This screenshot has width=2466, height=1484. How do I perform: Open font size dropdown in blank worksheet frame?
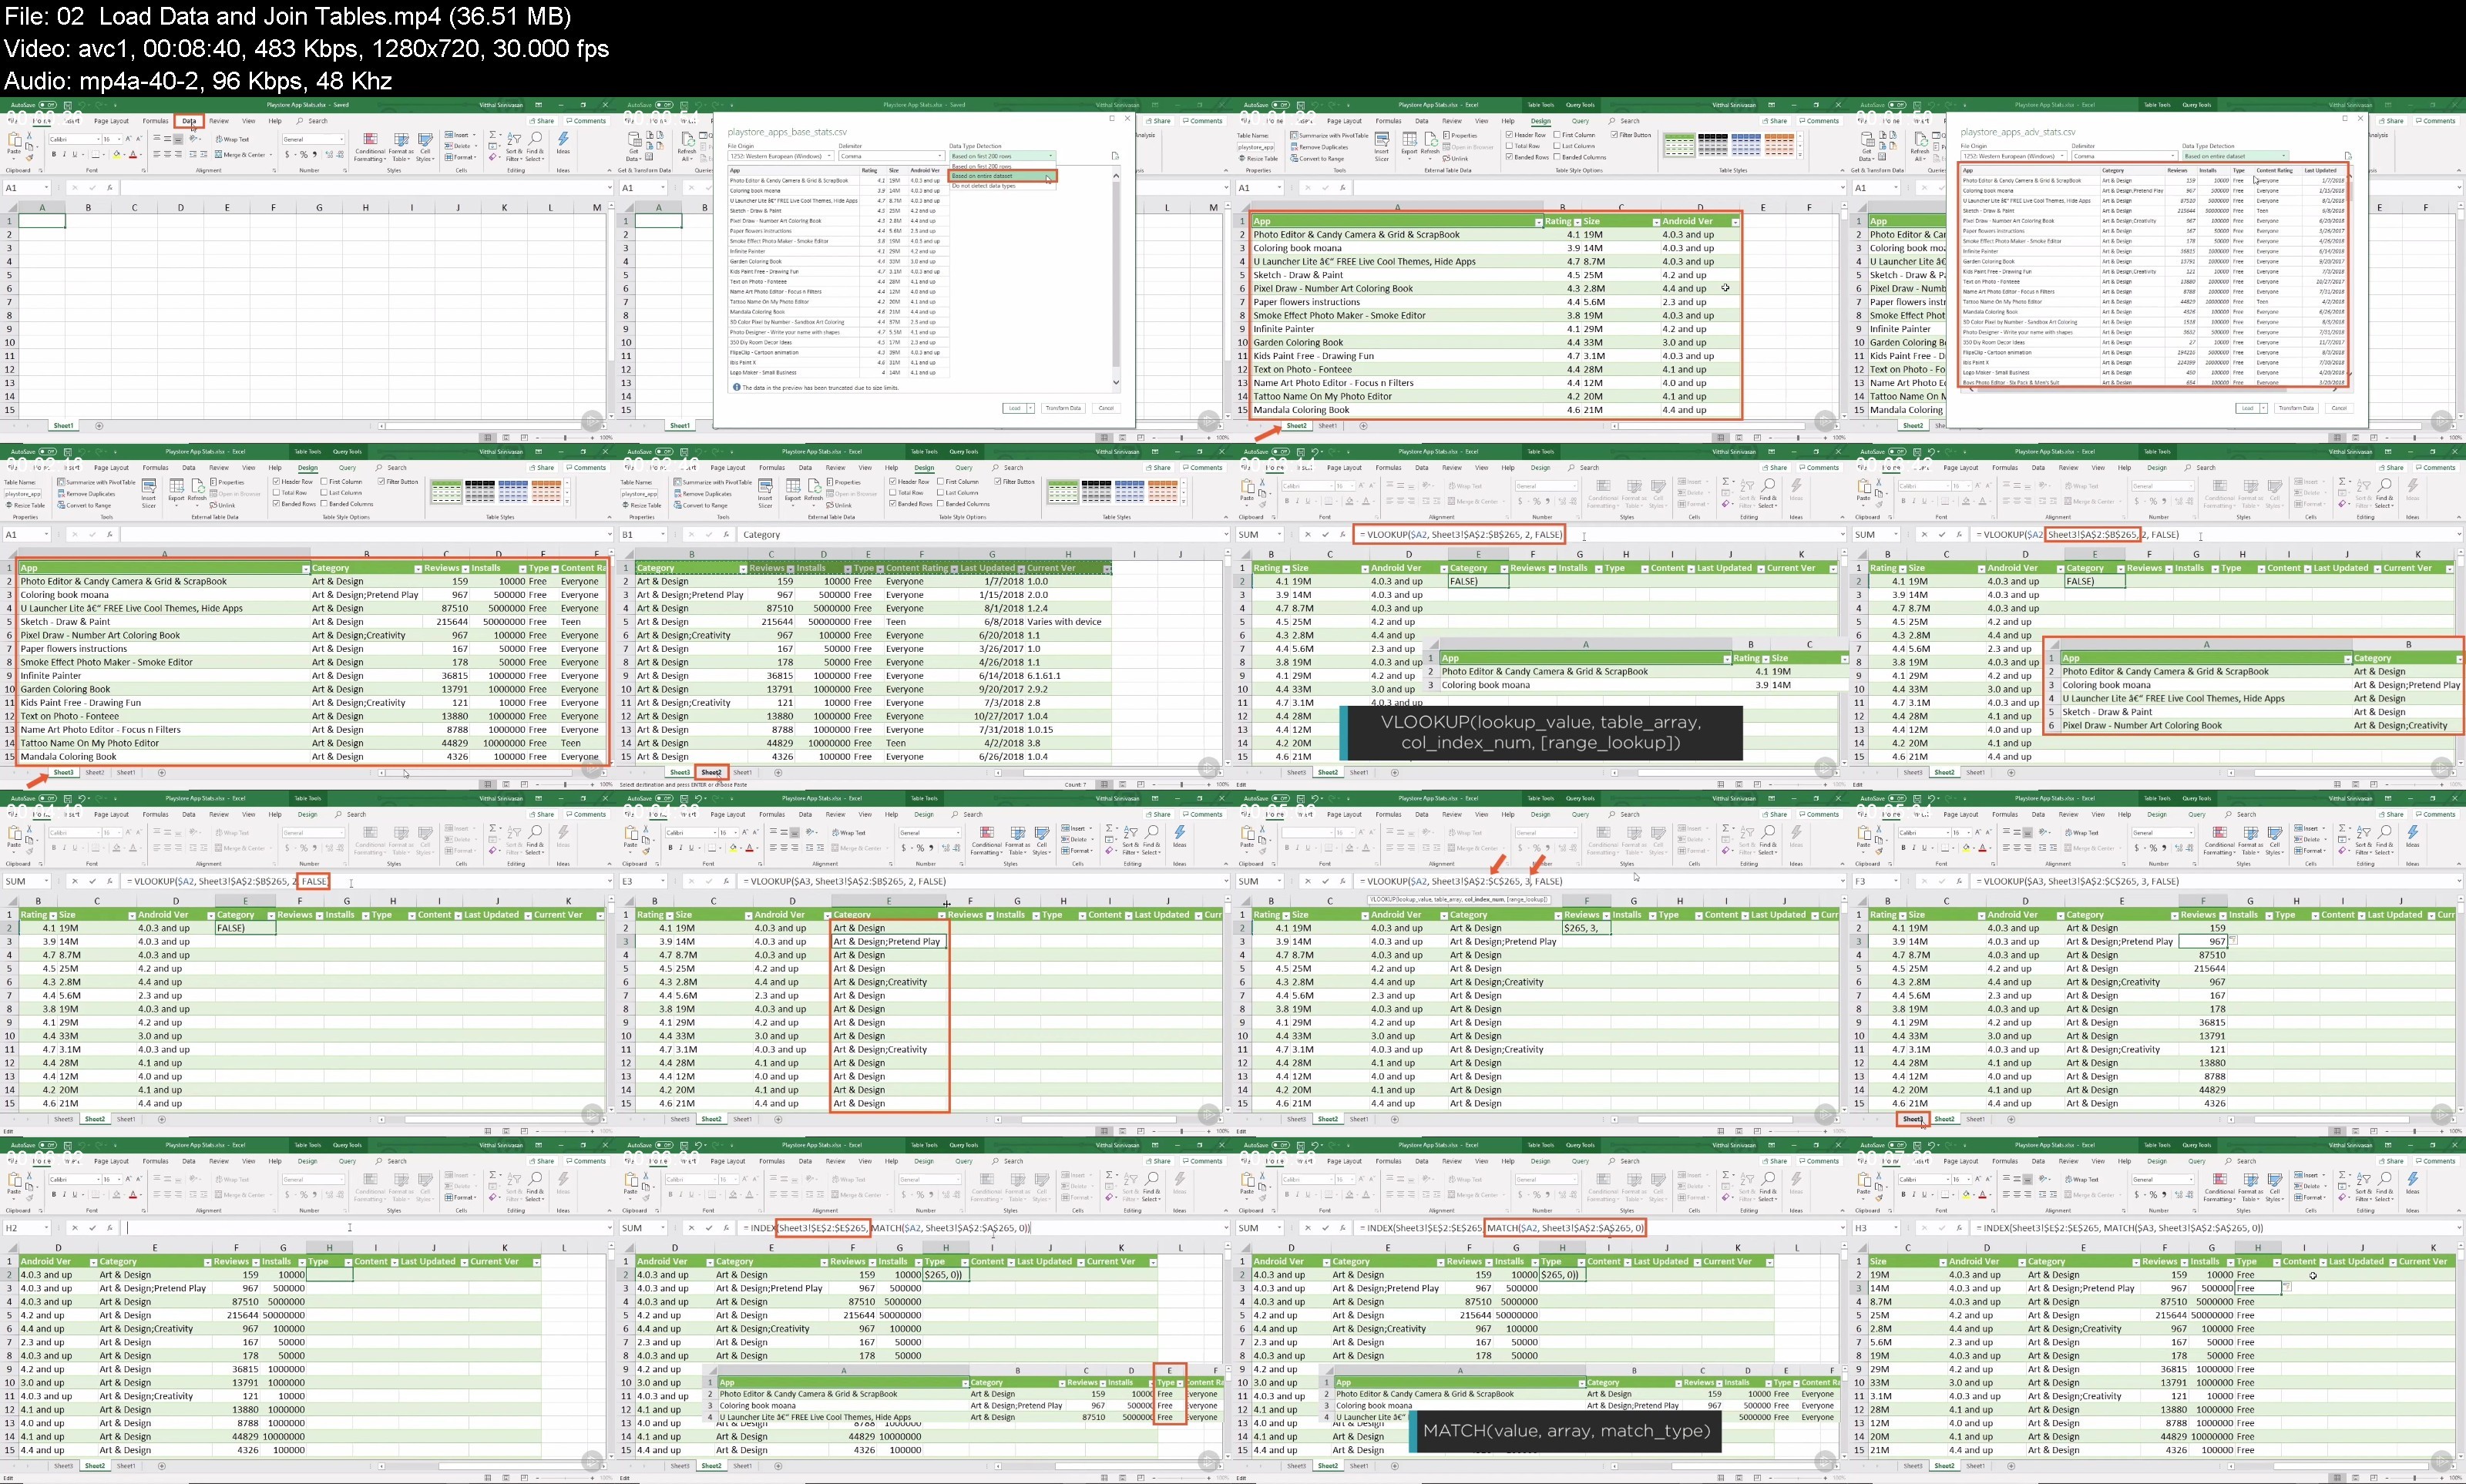[x=119, y=140]
